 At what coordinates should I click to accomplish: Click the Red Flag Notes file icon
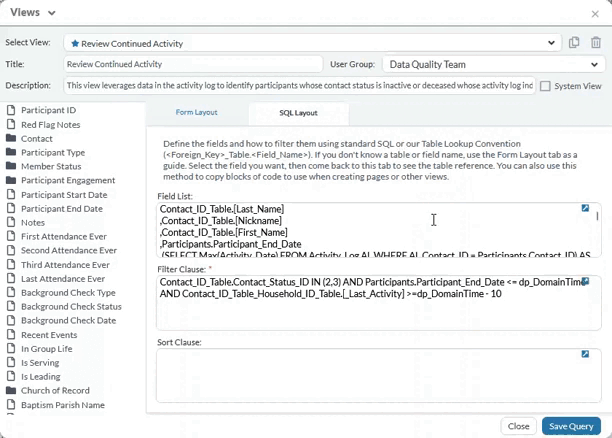(11, 125)
